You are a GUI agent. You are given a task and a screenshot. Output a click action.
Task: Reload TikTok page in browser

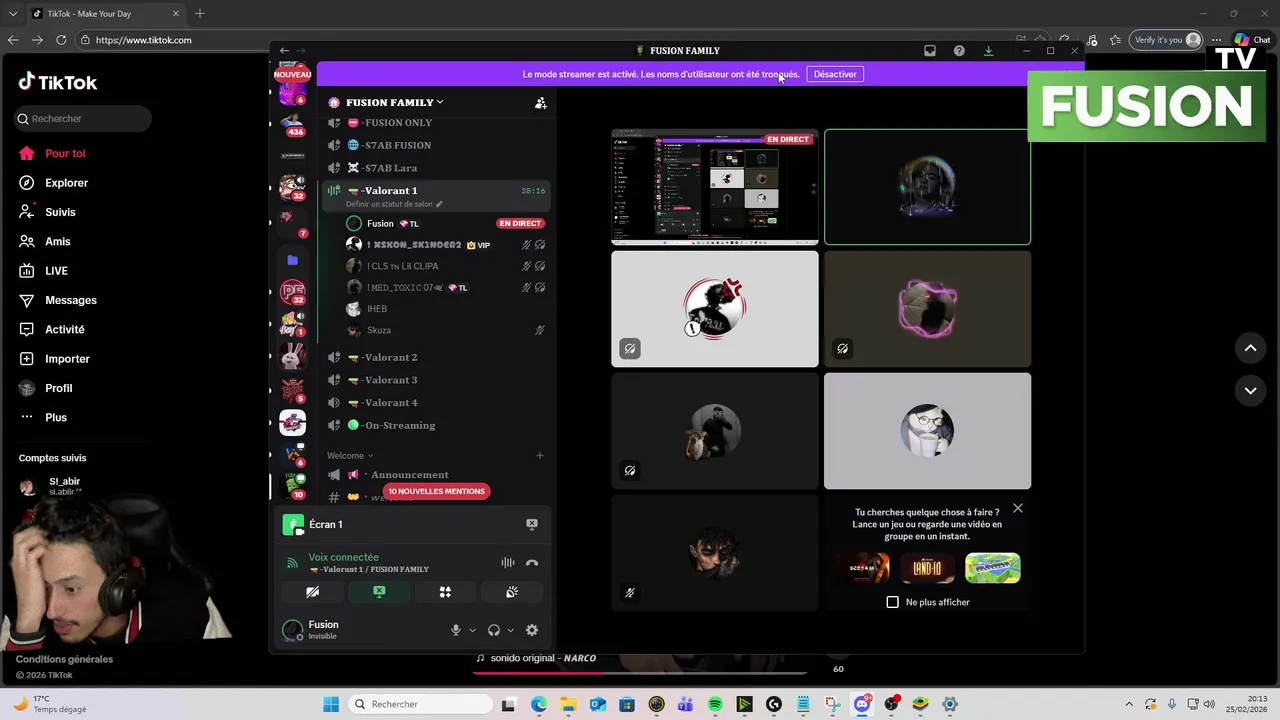click(61, 40)
